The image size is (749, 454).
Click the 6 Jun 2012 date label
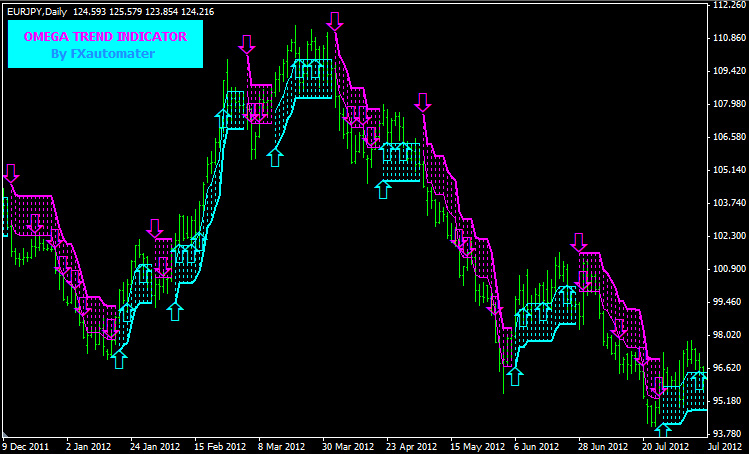536,447
